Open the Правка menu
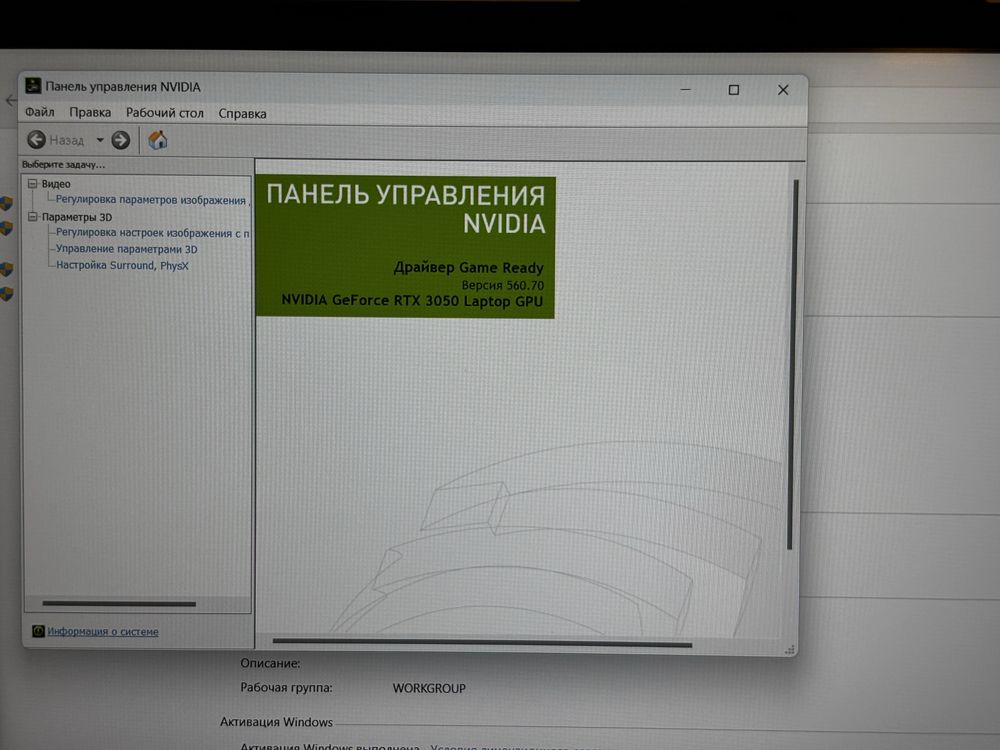 point(90,112)
